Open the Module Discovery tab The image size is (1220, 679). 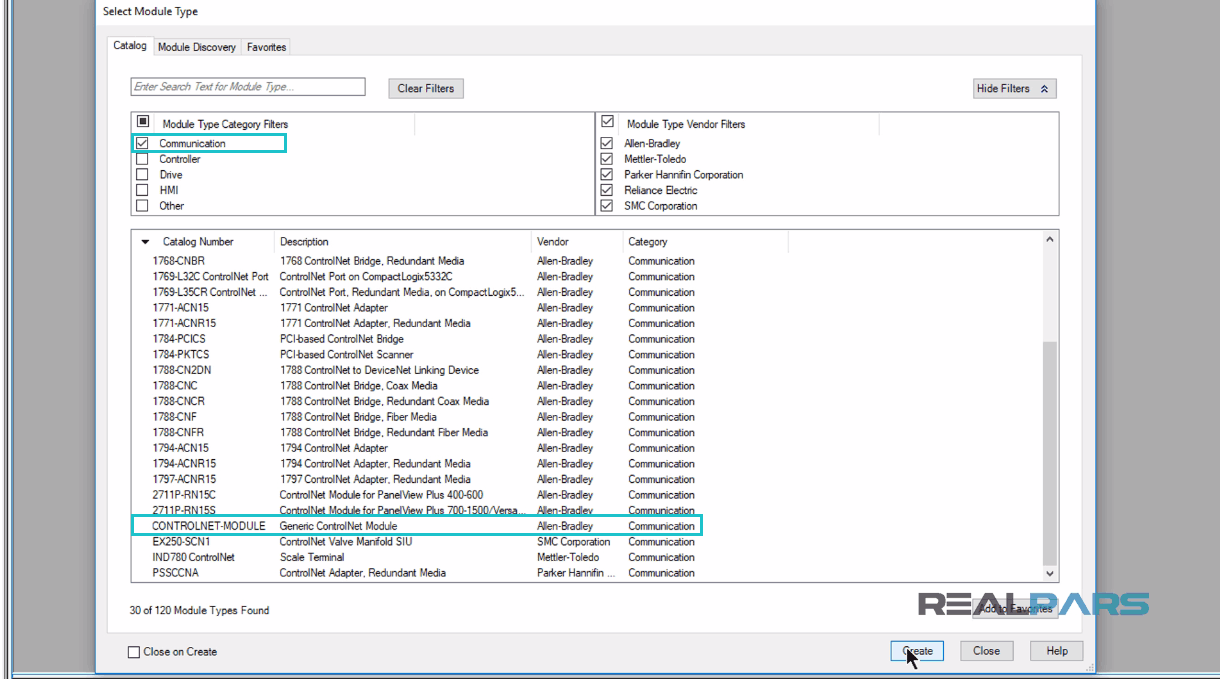(x=197, y=47)
